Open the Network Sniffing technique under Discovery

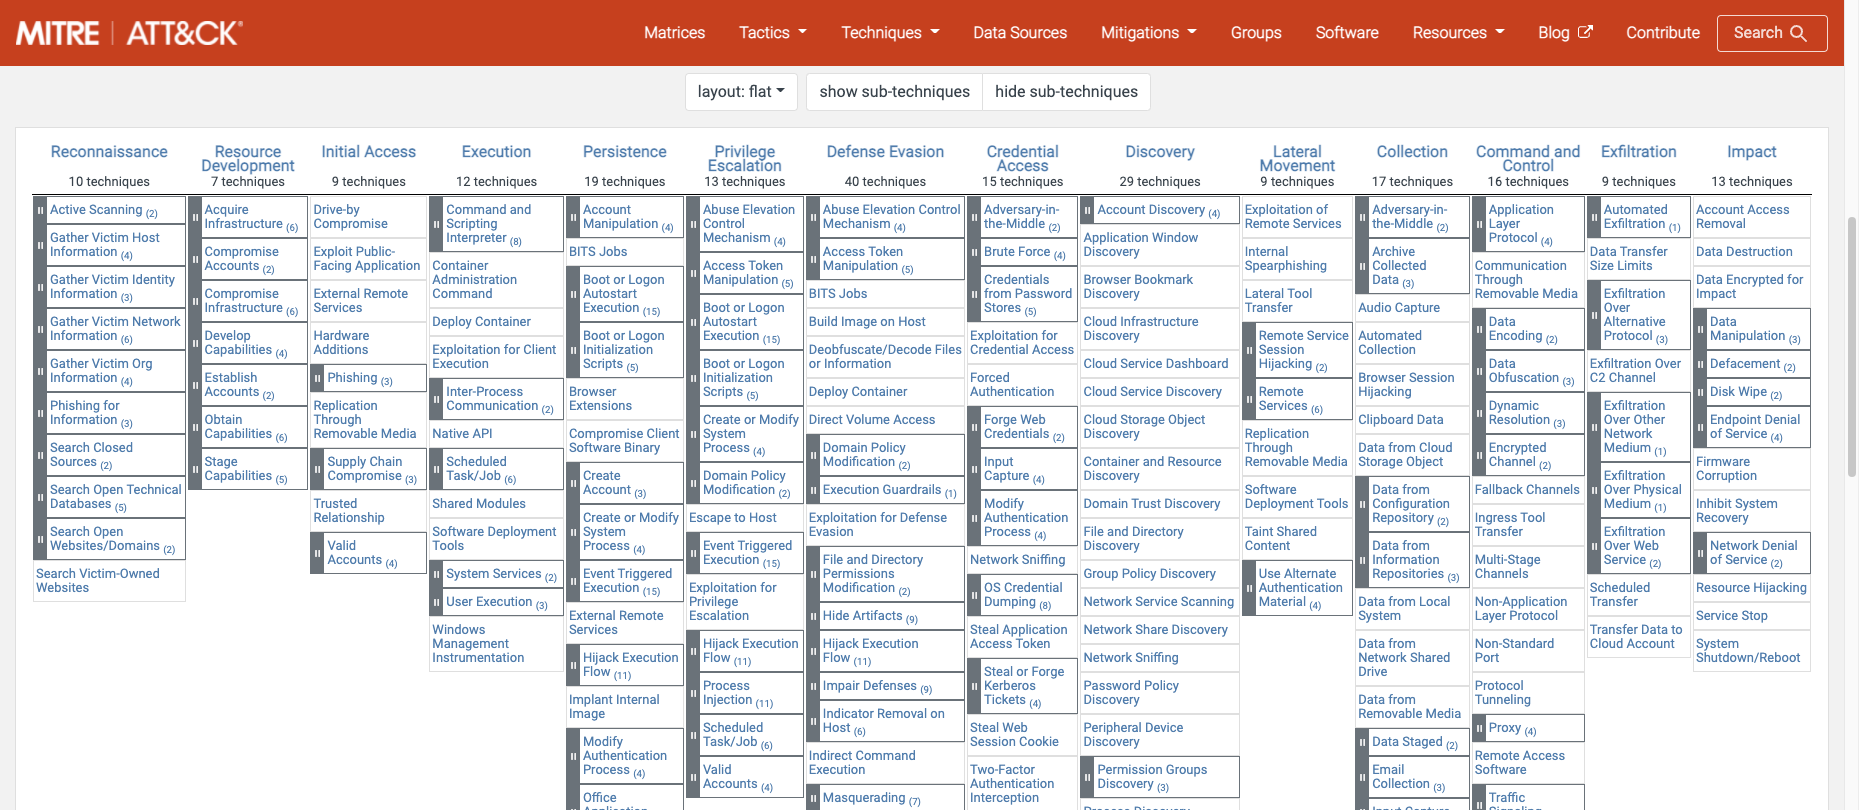(x=1131, y=658)
